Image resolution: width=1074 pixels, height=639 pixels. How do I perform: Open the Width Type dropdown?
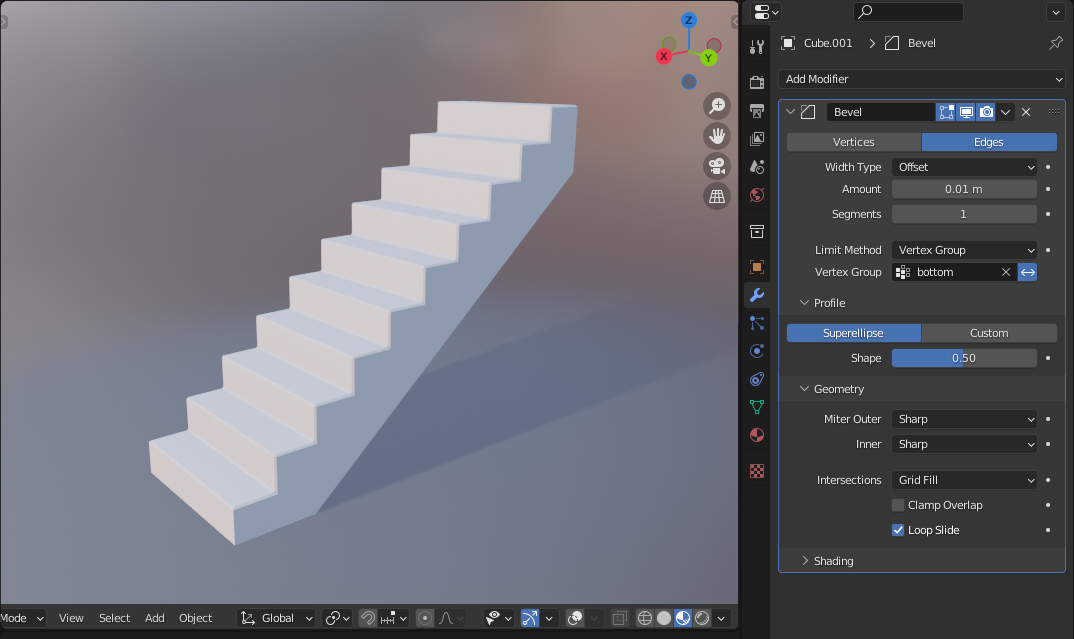point(964,167)
